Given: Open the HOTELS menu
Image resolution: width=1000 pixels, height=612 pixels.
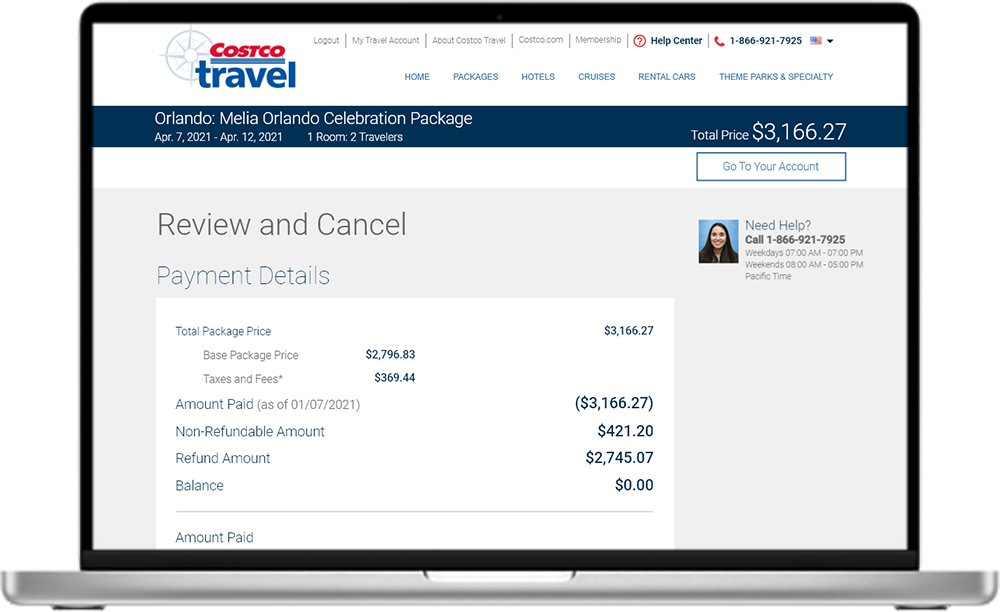Looking at the screenshot, I should 538,76.
